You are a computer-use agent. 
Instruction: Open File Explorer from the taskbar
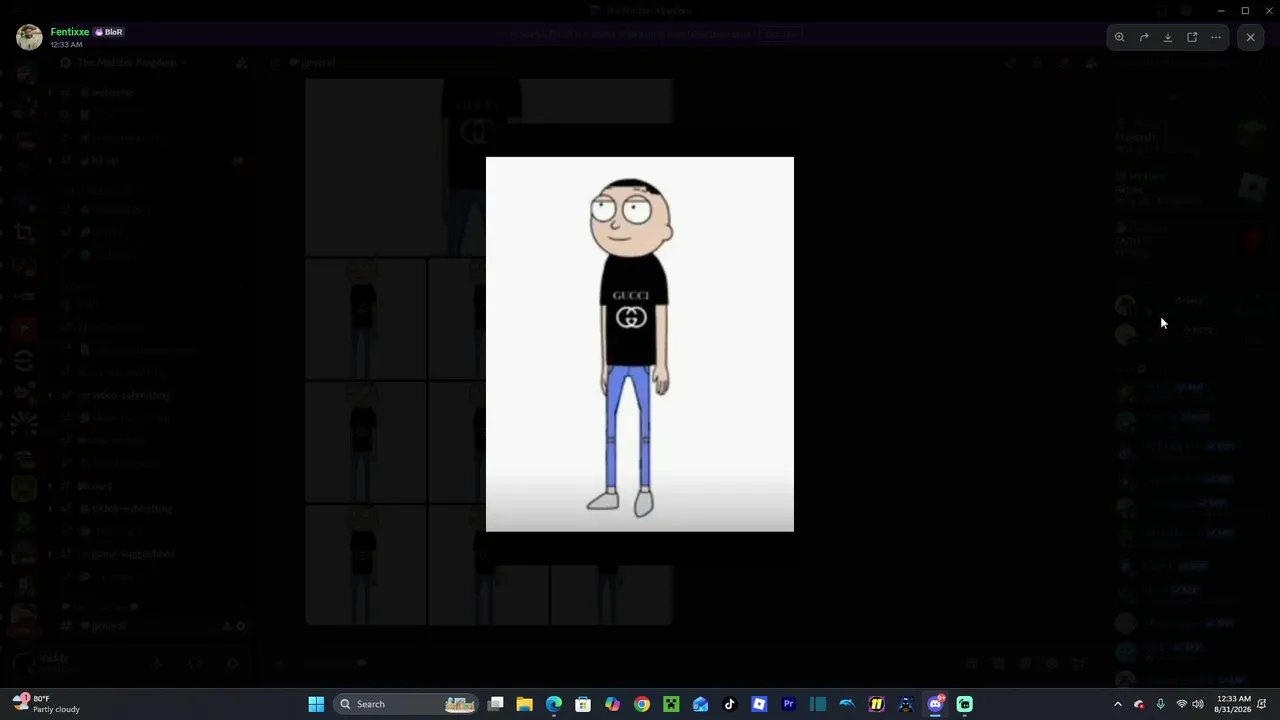pyautogui.click(x=525, y=704)
